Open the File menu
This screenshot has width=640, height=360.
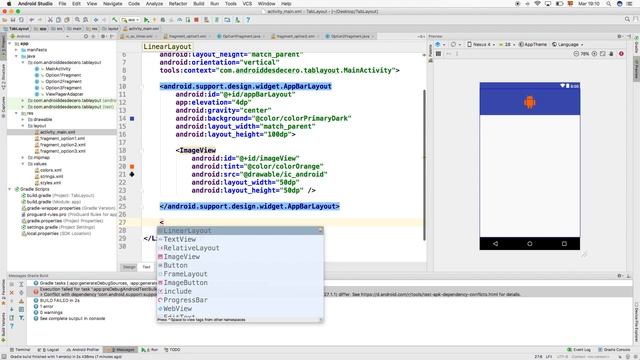(62, 3)
